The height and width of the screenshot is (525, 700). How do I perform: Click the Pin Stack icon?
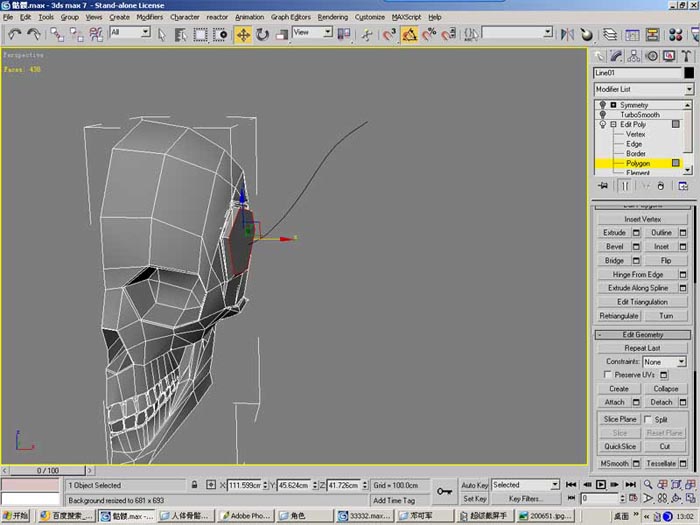tap(603, 186)
